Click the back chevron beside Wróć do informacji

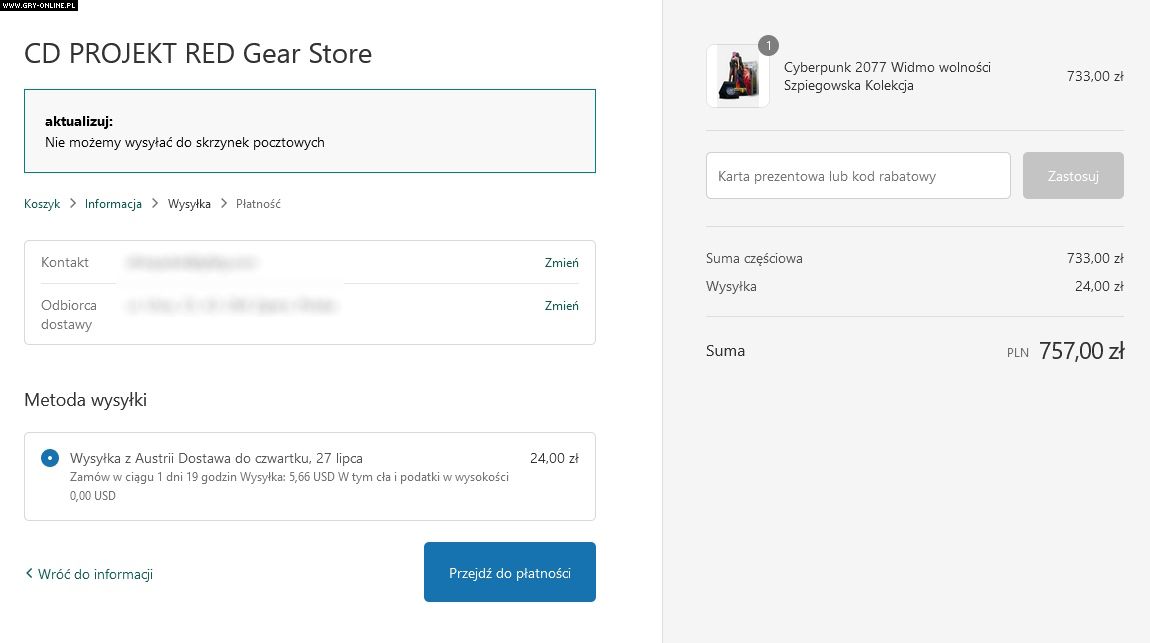pos(29,574)
